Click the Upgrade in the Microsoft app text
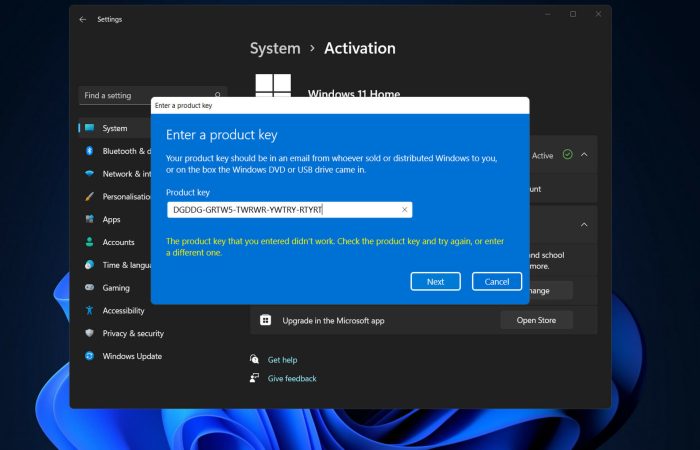The height and width of the screenshot is (450, 700). coord(333,321)
